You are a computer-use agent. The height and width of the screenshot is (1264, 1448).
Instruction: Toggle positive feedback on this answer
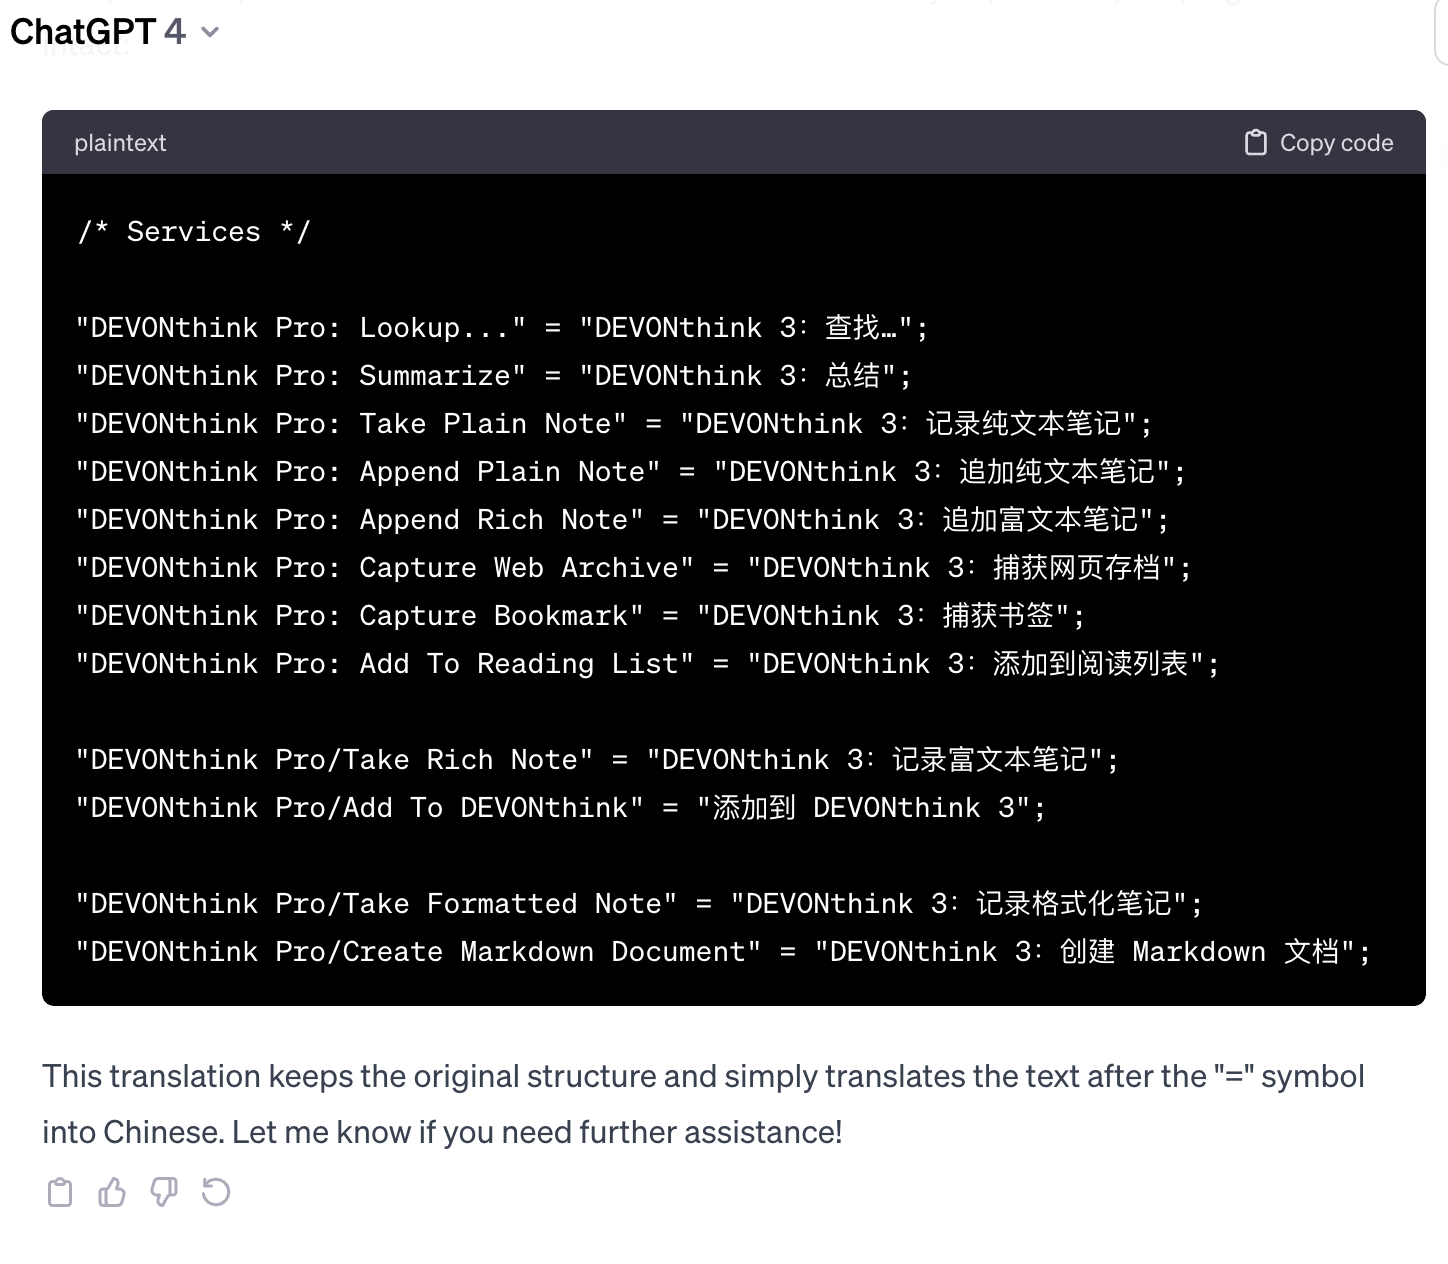coord(111,1192)
